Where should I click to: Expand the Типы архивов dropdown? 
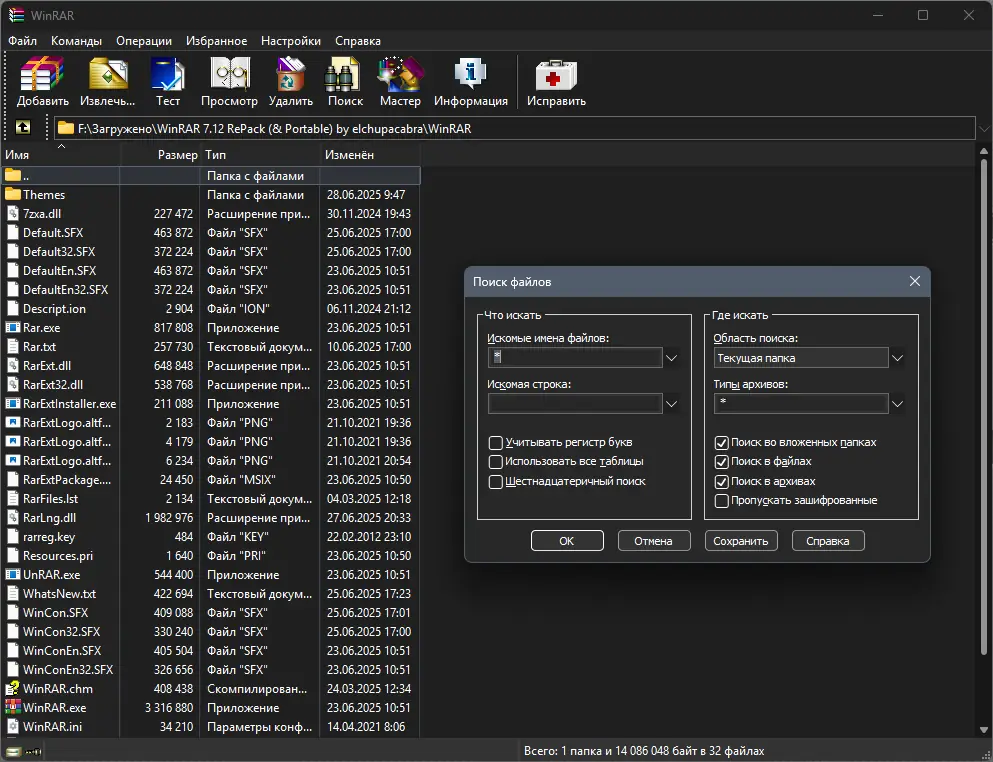[898, 404]
